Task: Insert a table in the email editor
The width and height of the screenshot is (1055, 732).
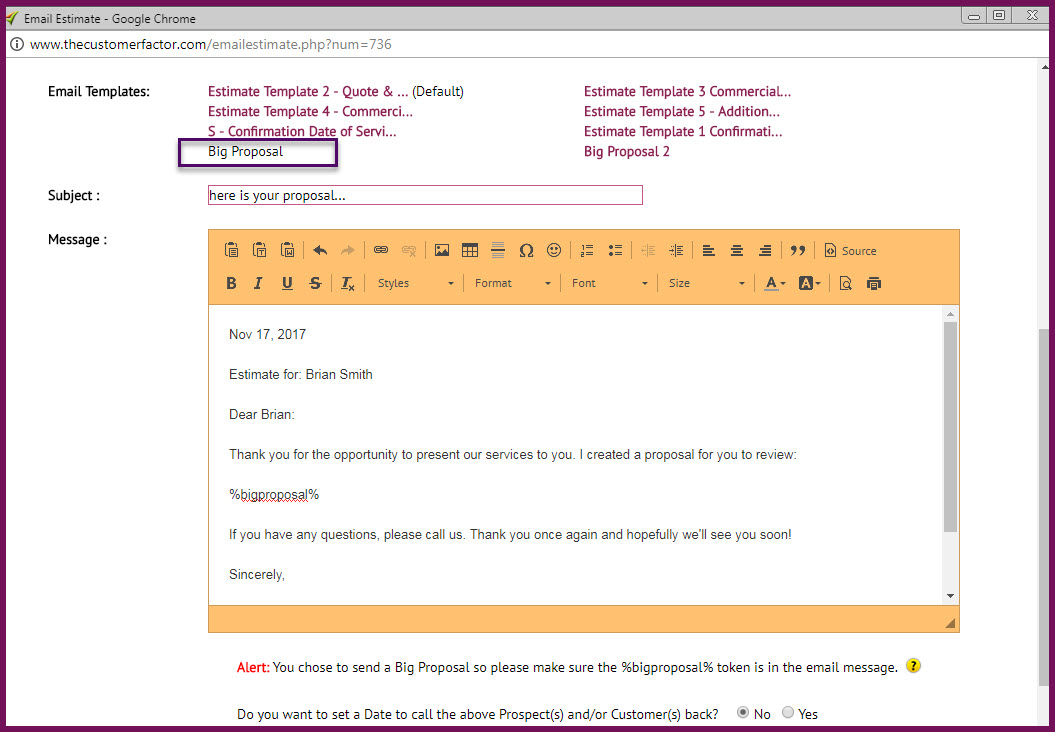Action: pos(470,250)
